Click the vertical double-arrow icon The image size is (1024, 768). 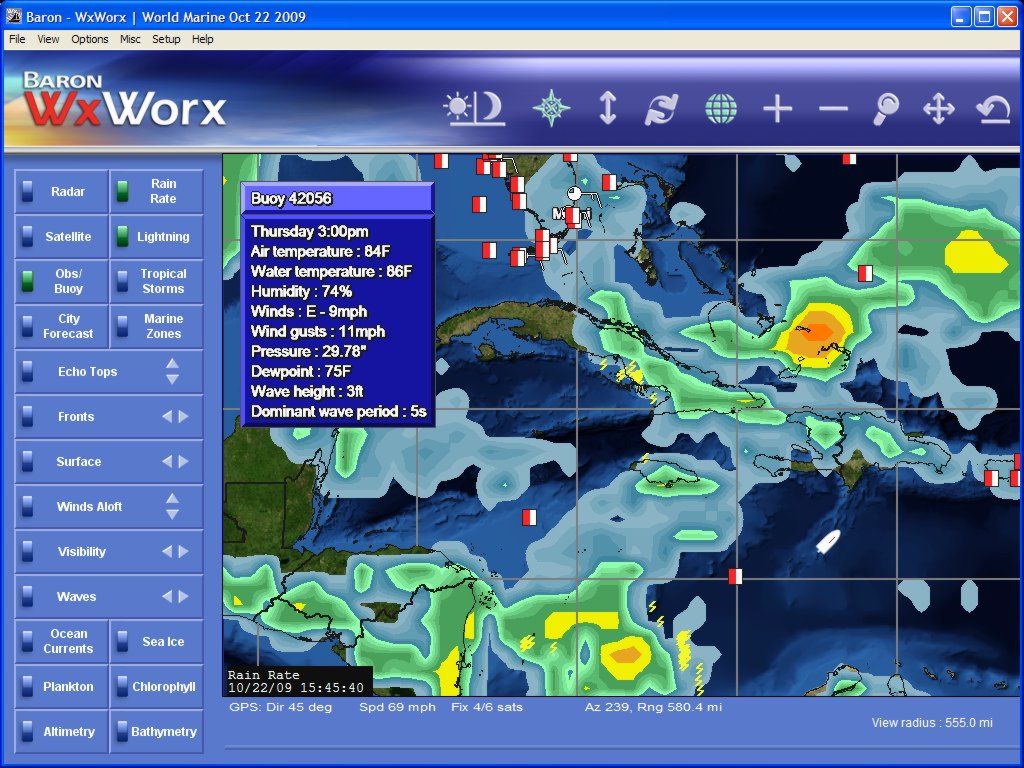(x=607, y=108)
